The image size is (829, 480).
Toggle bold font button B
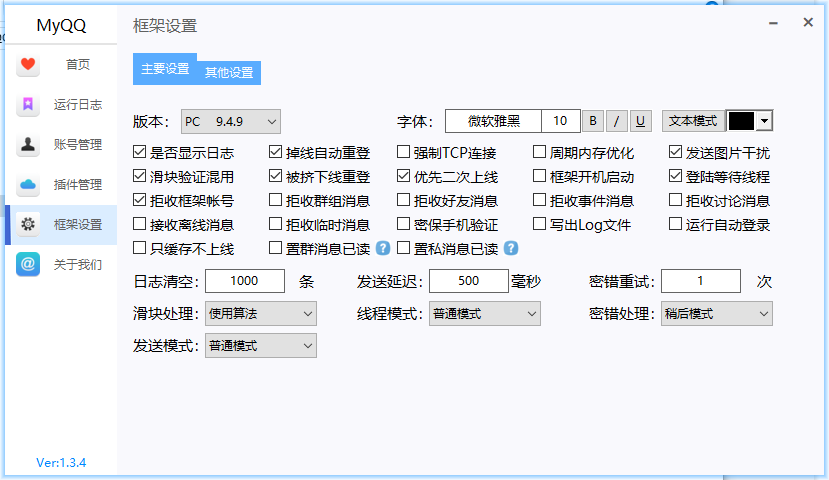593,121
